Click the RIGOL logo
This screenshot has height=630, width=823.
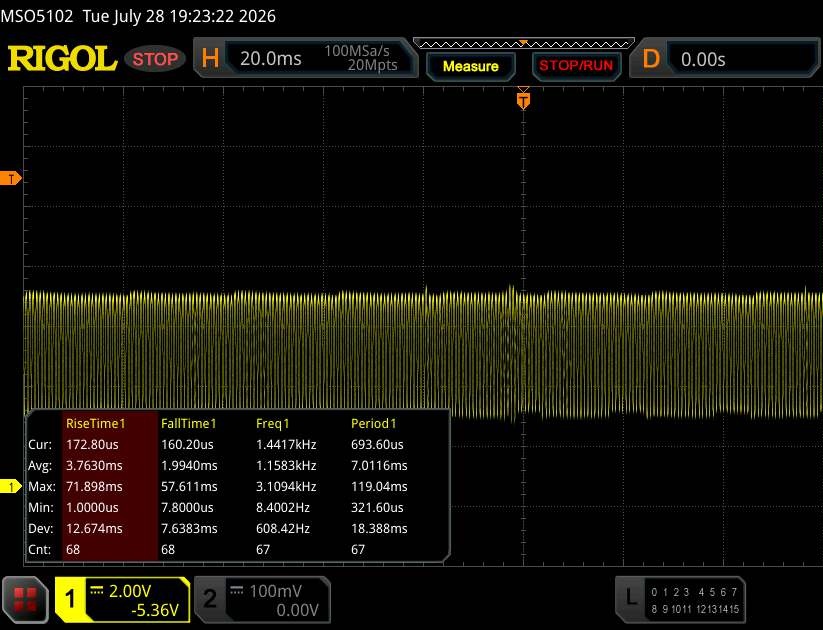pos(62,58)
